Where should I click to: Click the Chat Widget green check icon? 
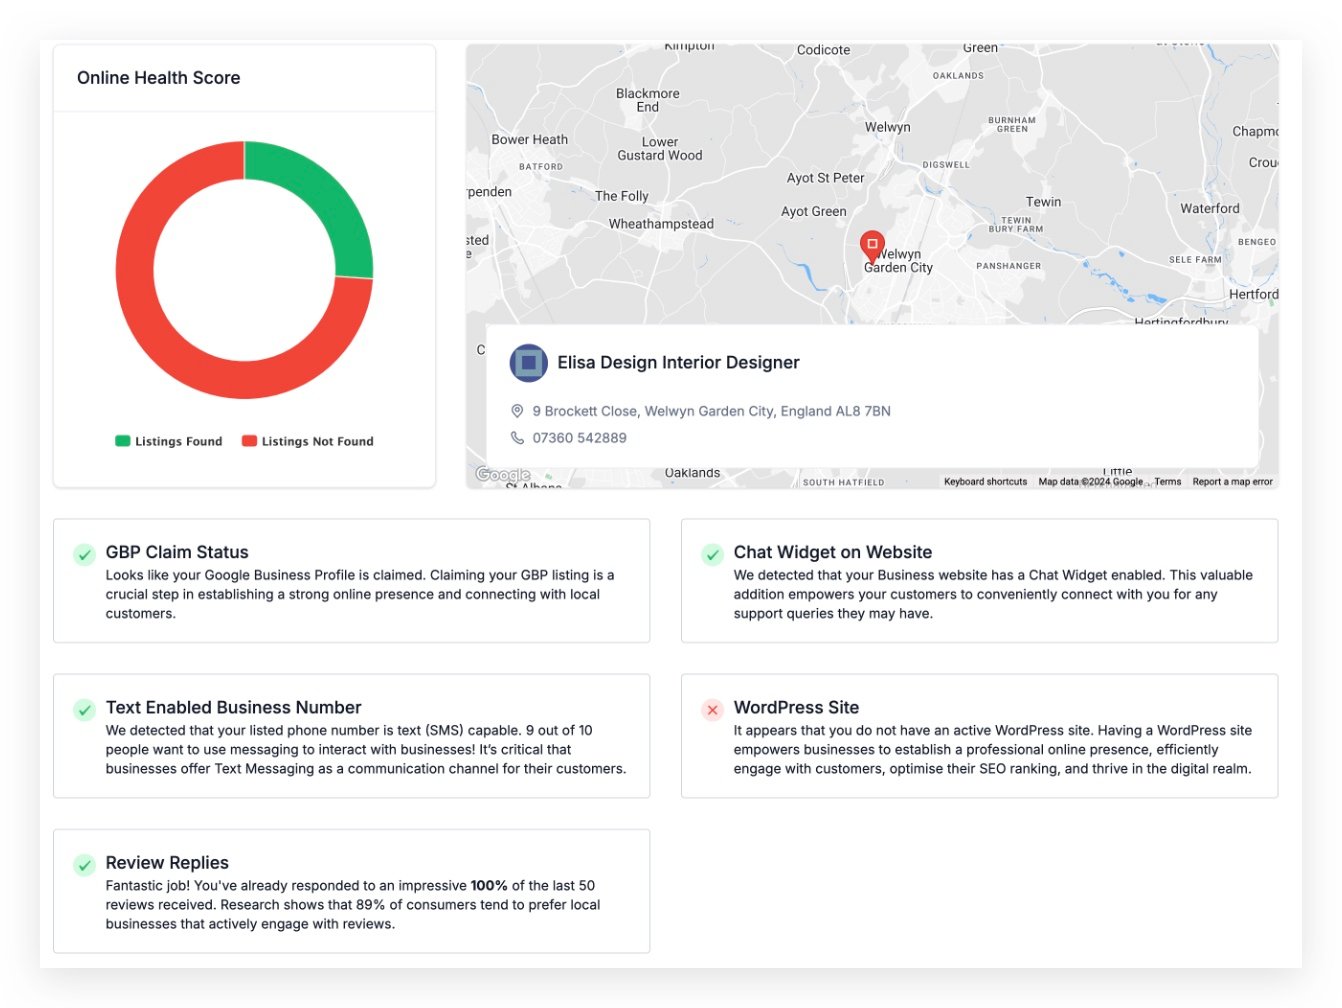(712, 554)
